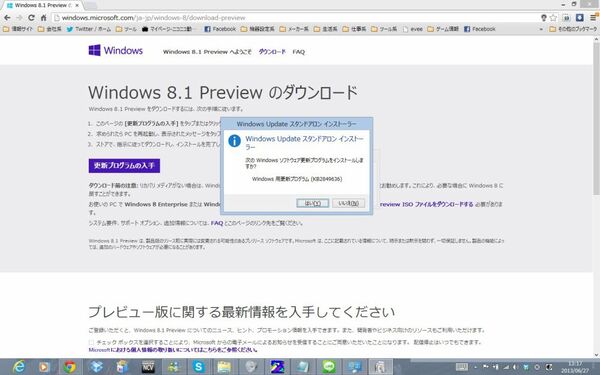600x375 pixels.
Task: Open the Facebook bookmark after ゲーム情報
Action: 479,29
